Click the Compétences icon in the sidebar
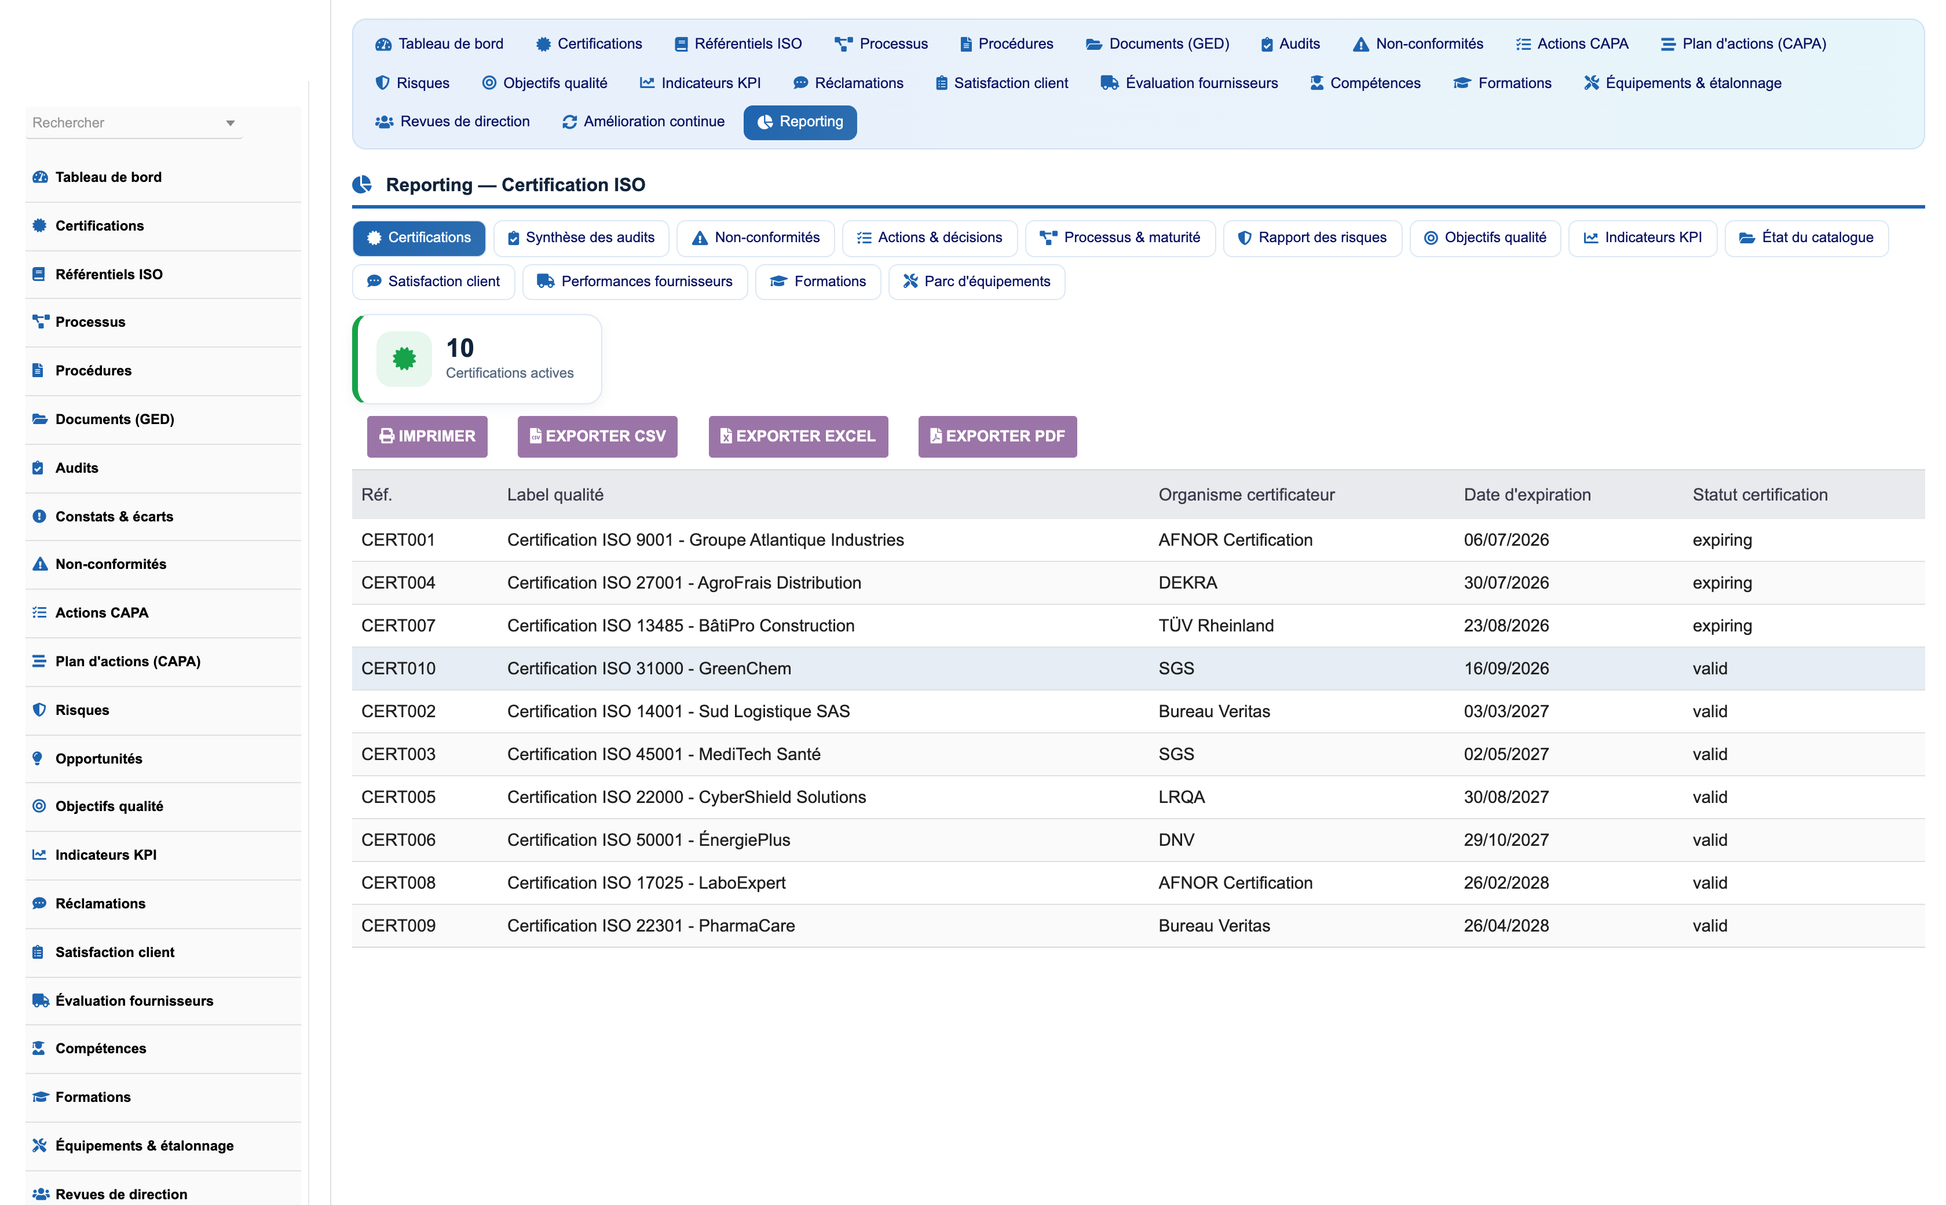Image resolution: width=1946 pixels, height=1205 pixels. [x=39, y=1049]
